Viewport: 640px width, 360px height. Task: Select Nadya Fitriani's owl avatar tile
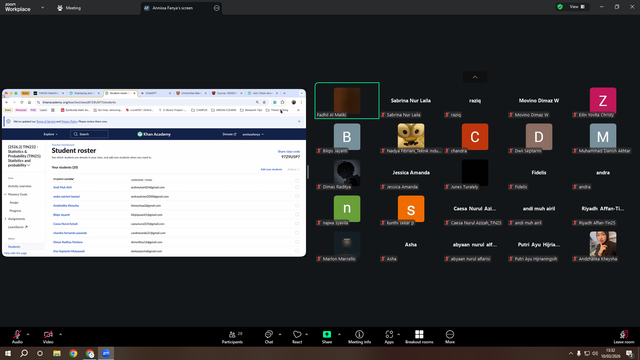(x=411, y=137)
